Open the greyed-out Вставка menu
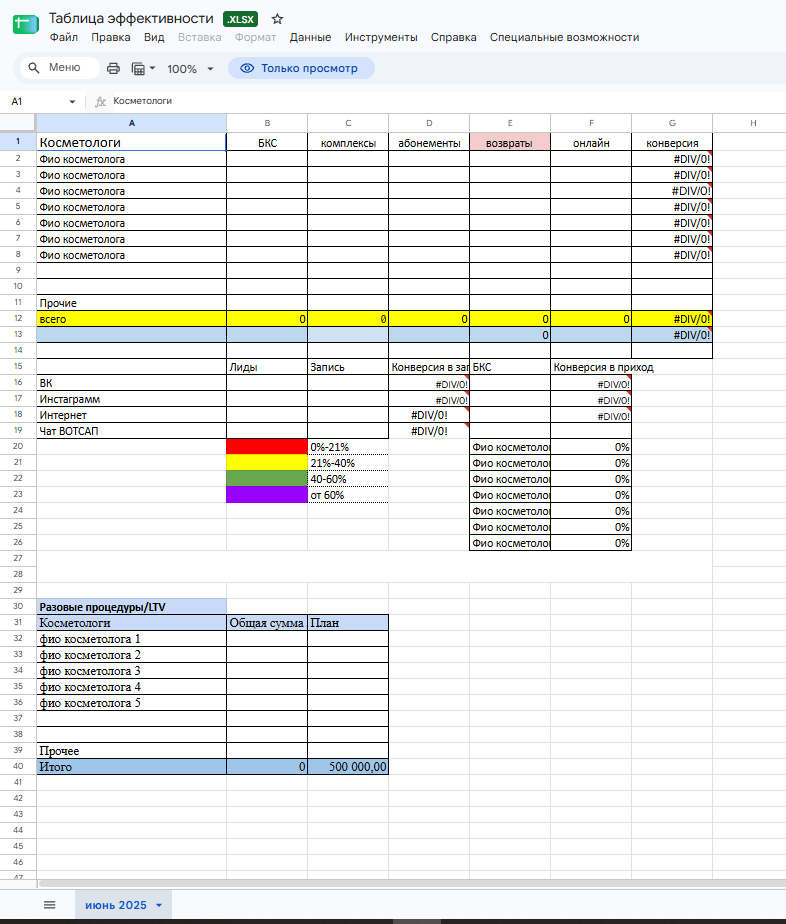786x924 pixels. 199,37
